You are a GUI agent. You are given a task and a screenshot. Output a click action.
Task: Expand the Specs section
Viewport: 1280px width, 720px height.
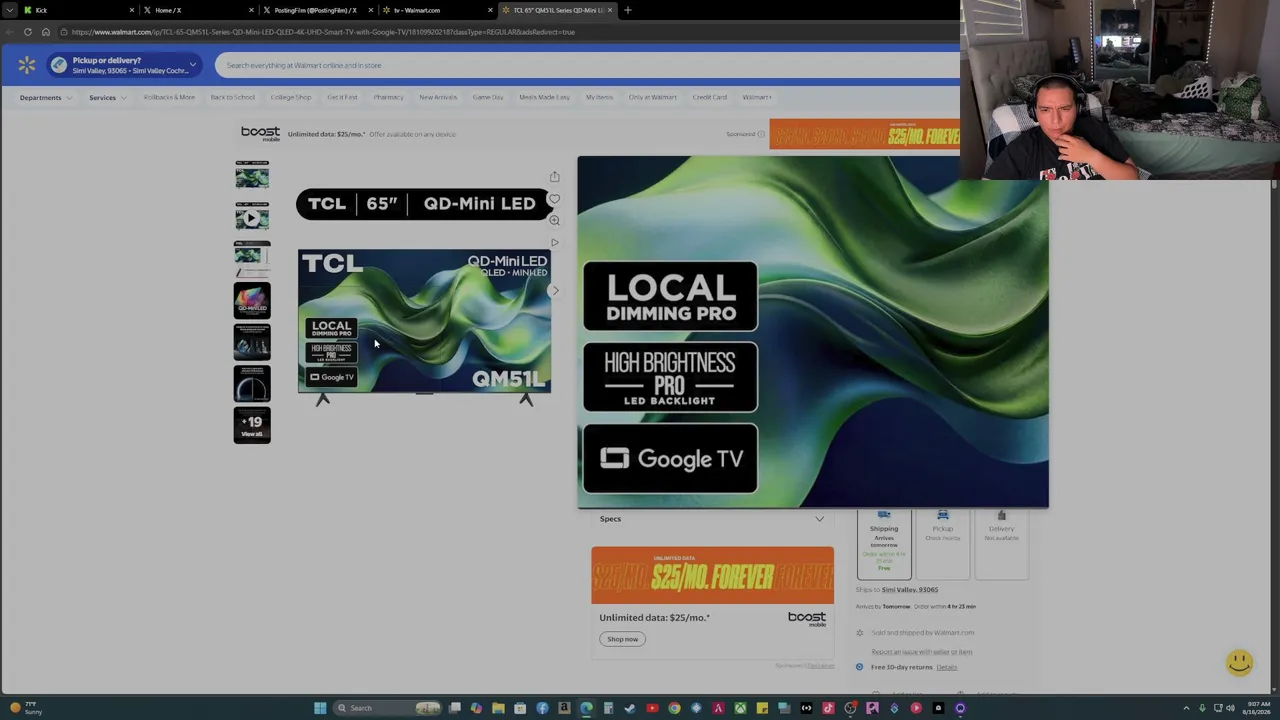714,519
